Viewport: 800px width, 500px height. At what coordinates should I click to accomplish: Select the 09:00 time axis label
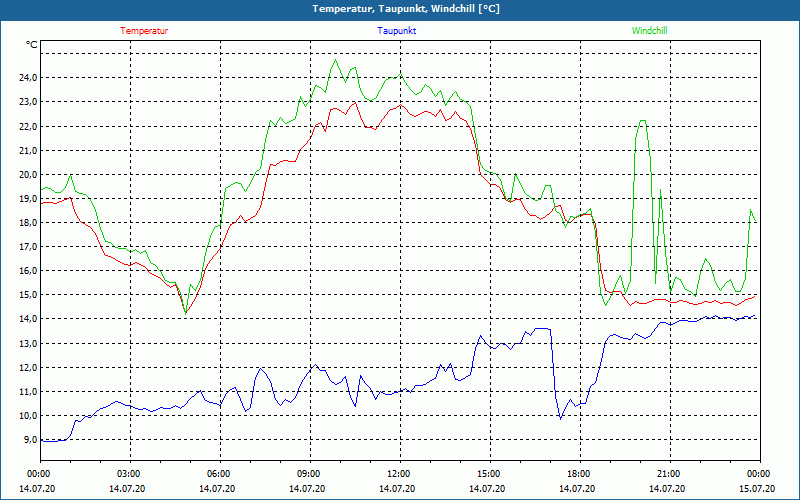click(x=309, y=474)
